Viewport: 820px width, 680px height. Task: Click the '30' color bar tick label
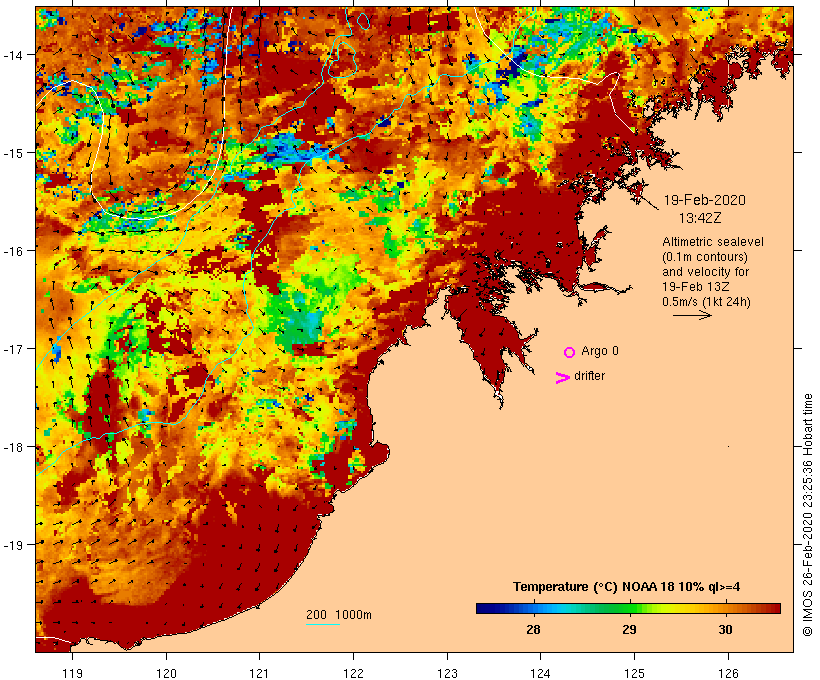[x=725, y=629]
